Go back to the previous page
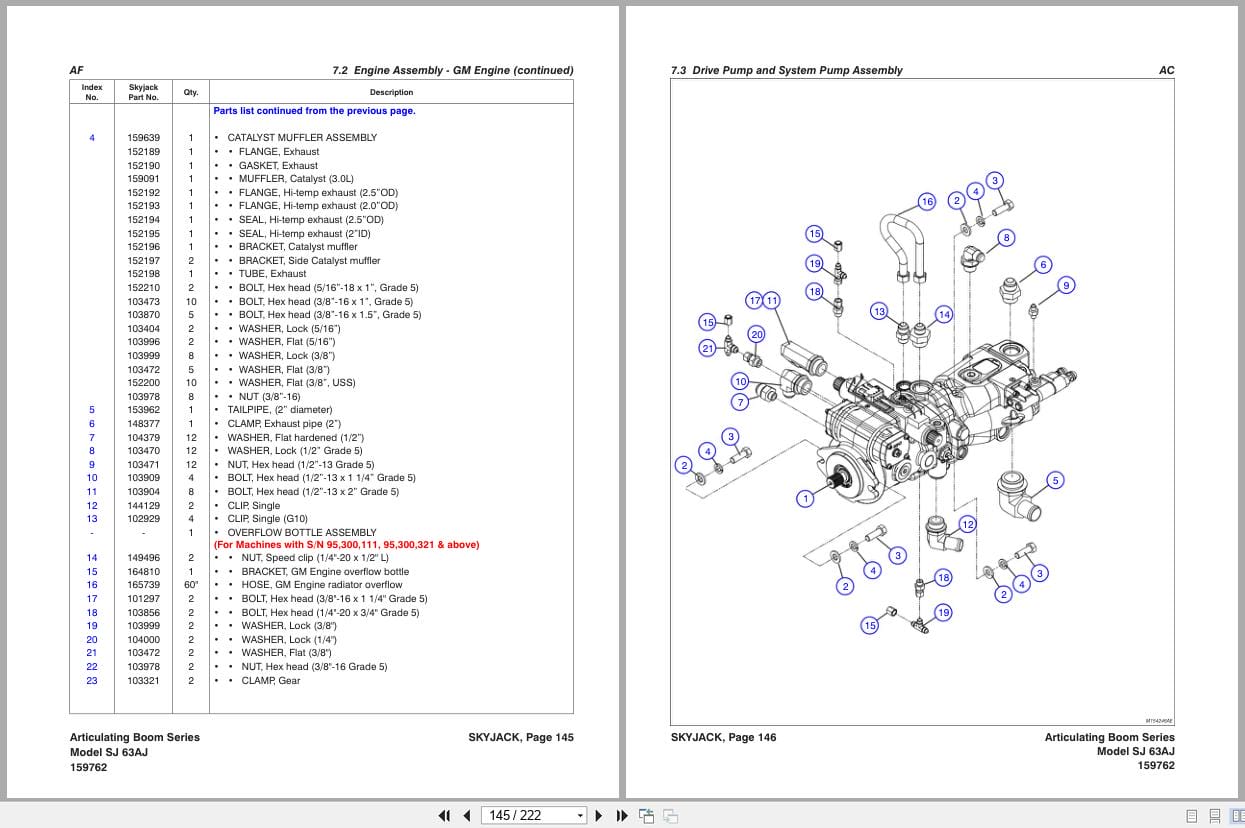The width and height of the screenshot is (1245, 828). pos(466,816)
